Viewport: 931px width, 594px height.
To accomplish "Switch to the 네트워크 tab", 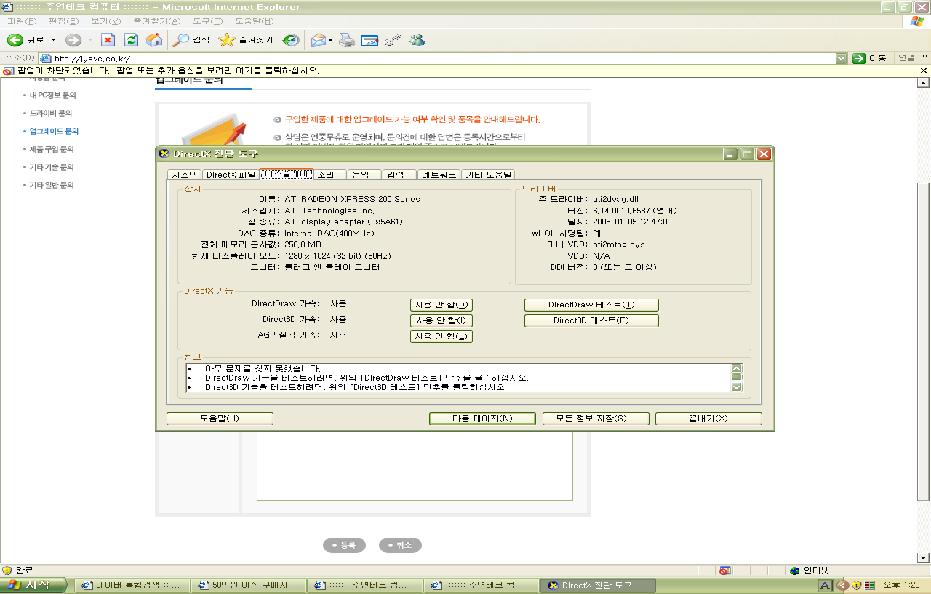I will 438,175.
